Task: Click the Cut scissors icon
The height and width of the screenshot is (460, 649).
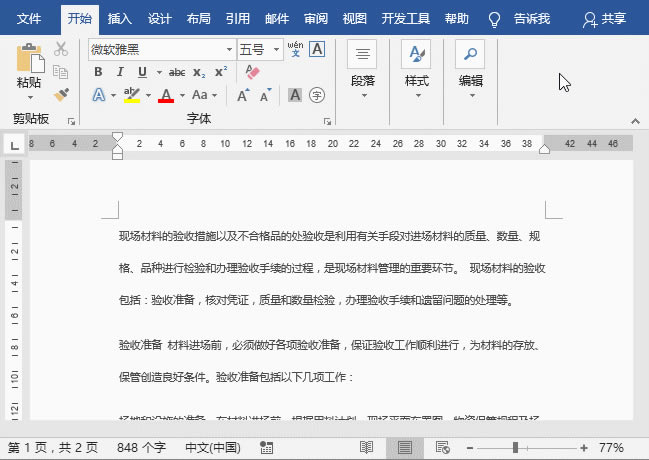Action: (x=61, y=49)
